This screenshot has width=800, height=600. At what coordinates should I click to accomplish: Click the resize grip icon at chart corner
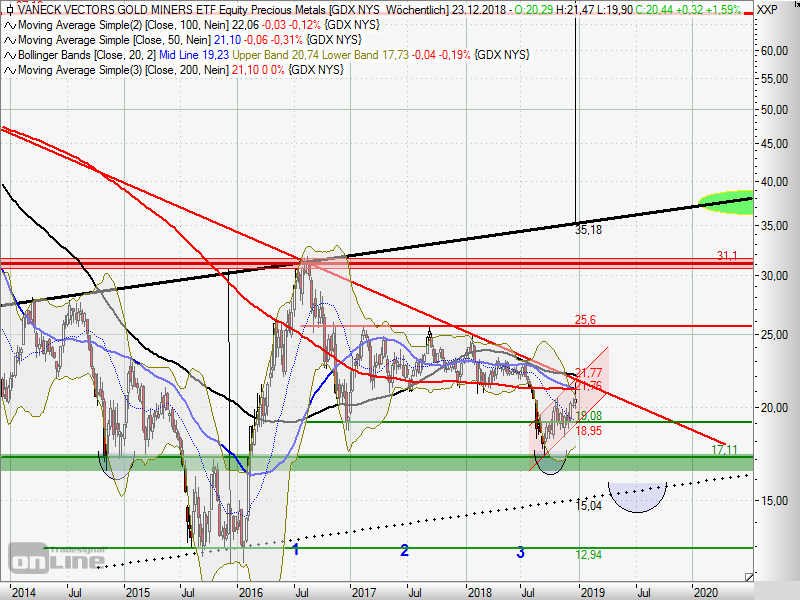pos(748,577)
